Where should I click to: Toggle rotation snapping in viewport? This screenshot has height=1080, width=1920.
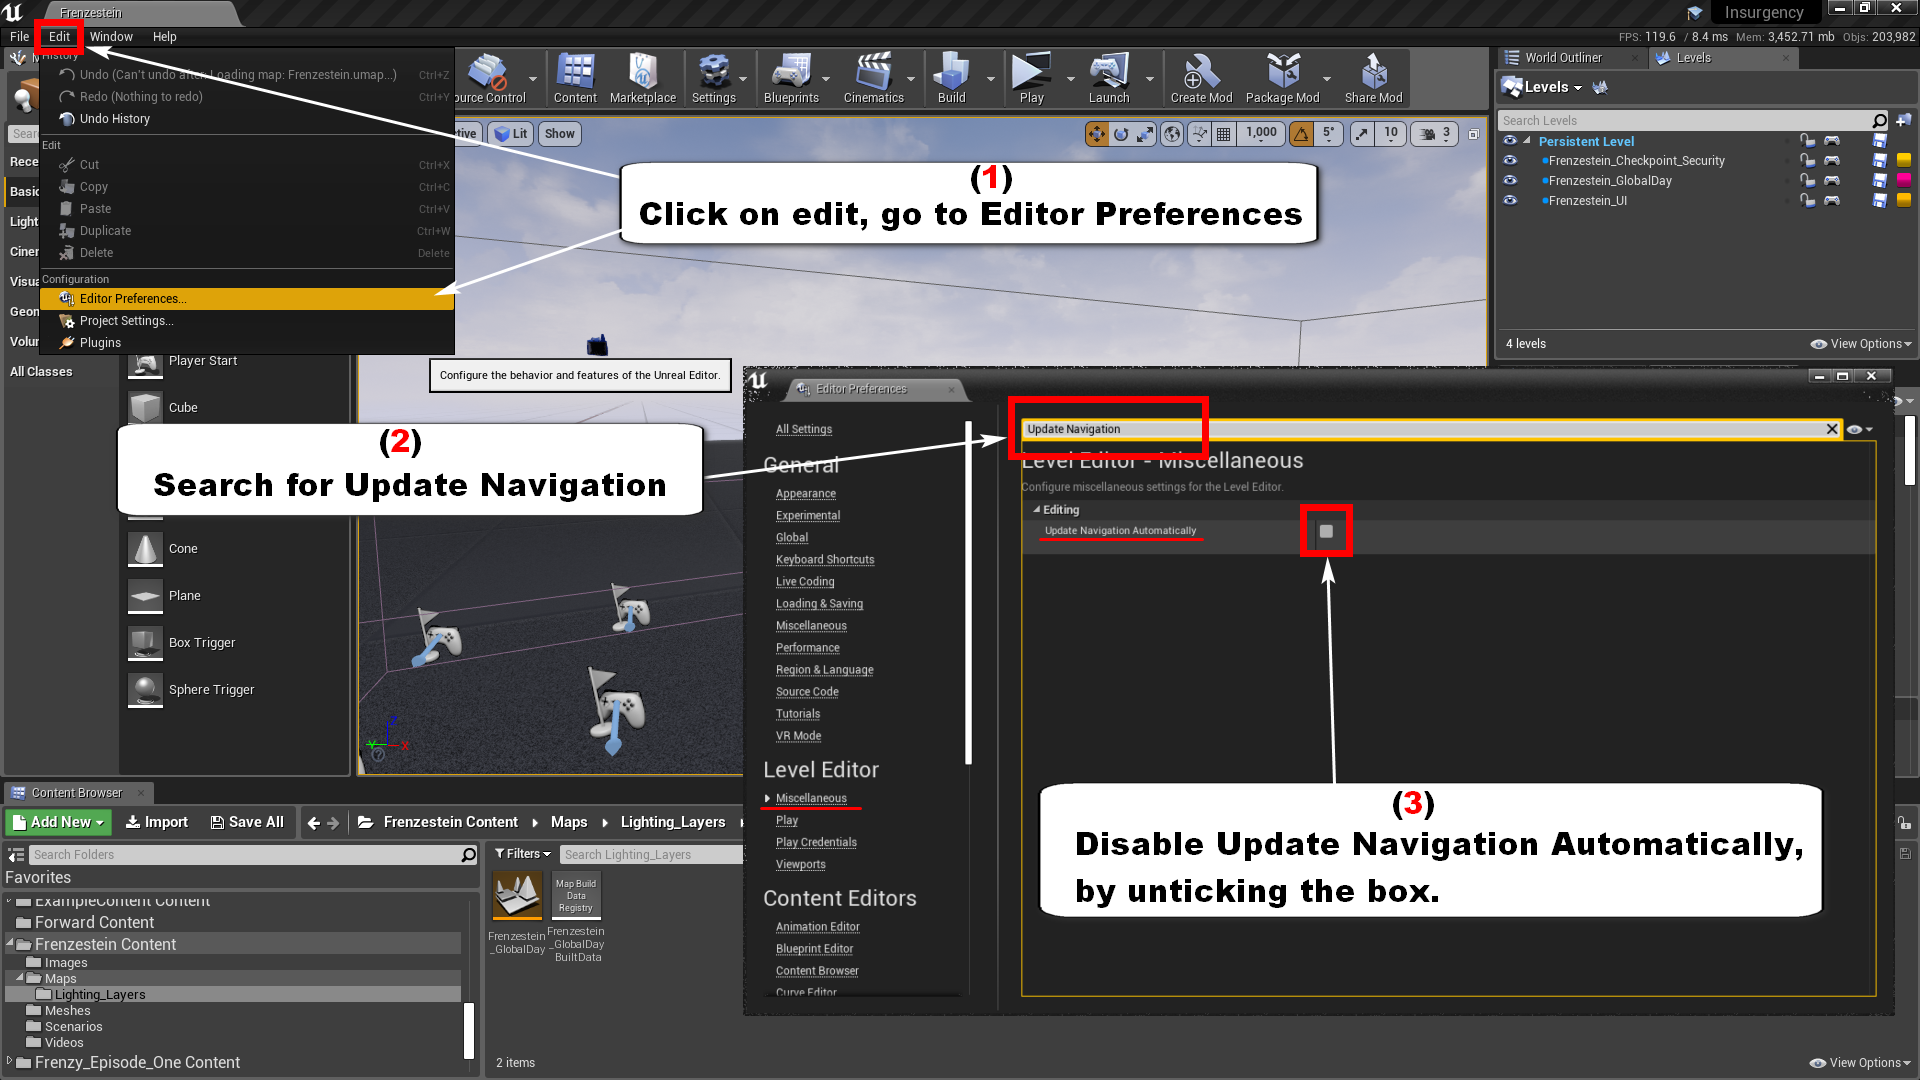tap(1302, 134)
